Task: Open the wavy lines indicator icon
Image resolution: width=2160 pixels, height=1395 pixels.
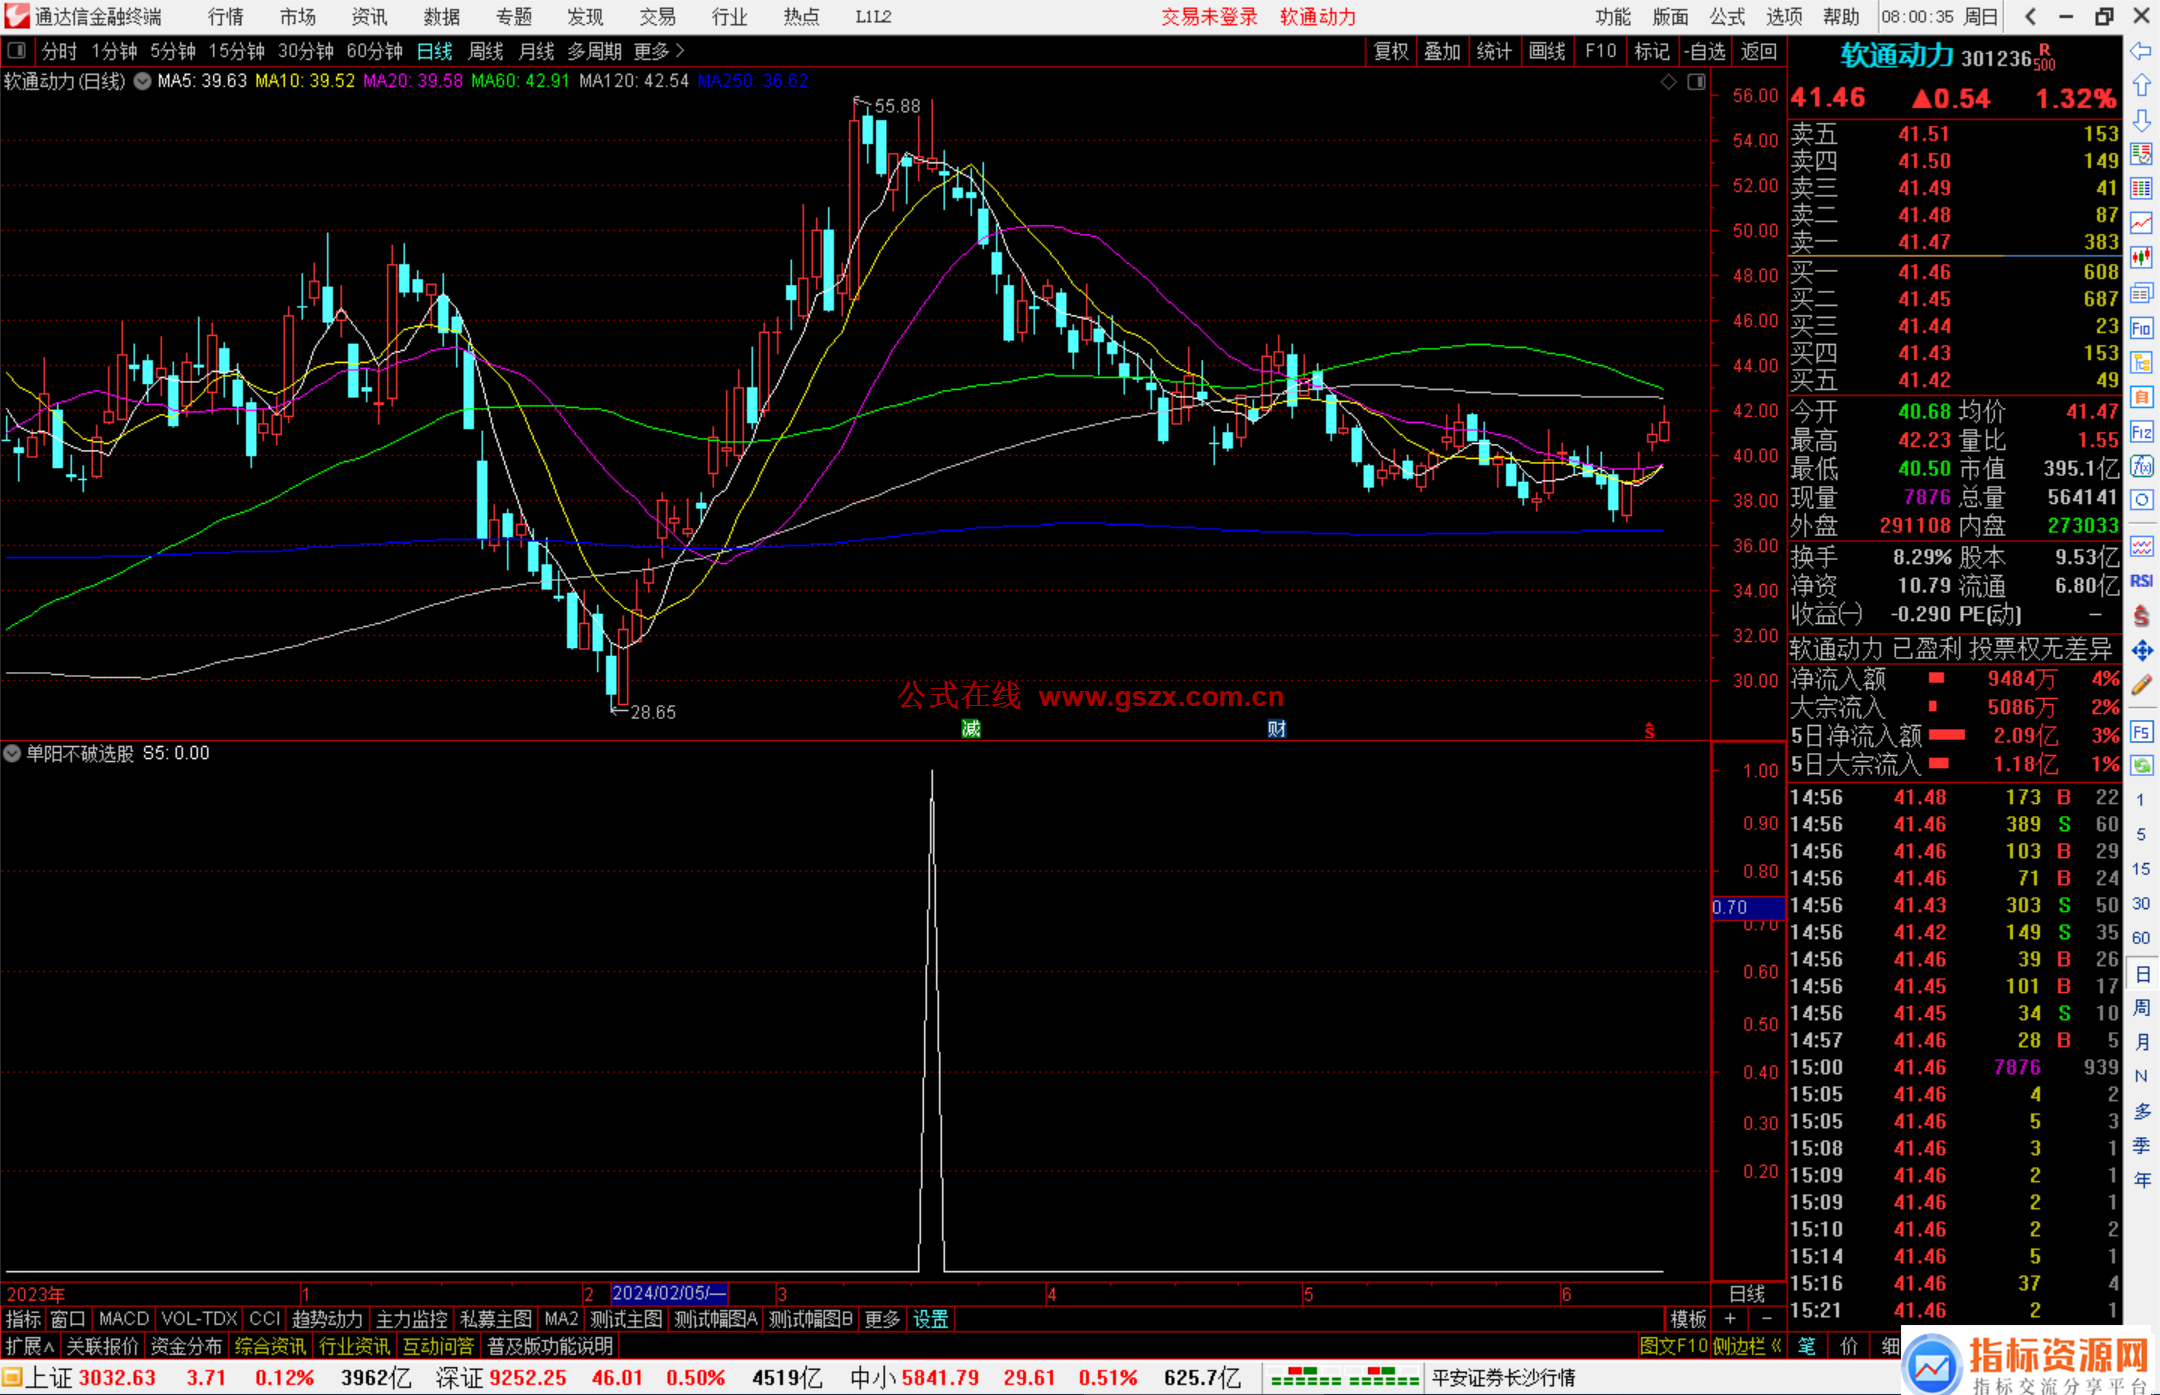Action: 2141,546
